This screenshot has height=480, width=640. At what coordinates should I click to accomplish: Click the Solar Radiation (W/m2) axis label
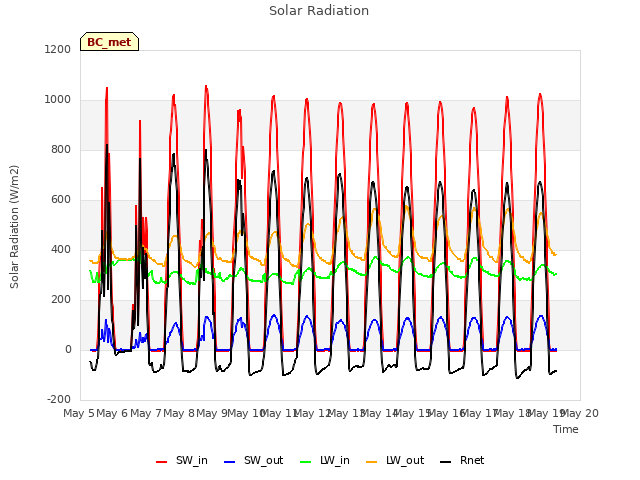tap(14, 227)
